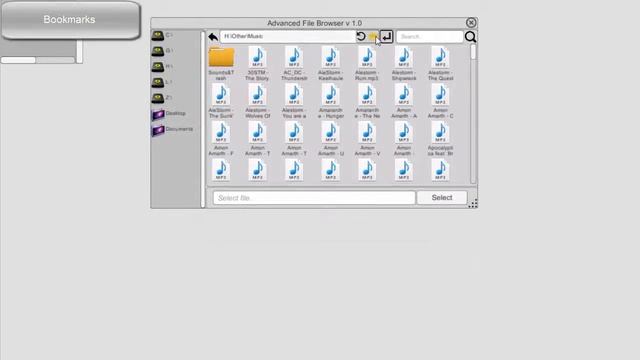Click the circular refresh icon by the path
Viewport: 640px width, 360px height.
(x=361, y=36)
